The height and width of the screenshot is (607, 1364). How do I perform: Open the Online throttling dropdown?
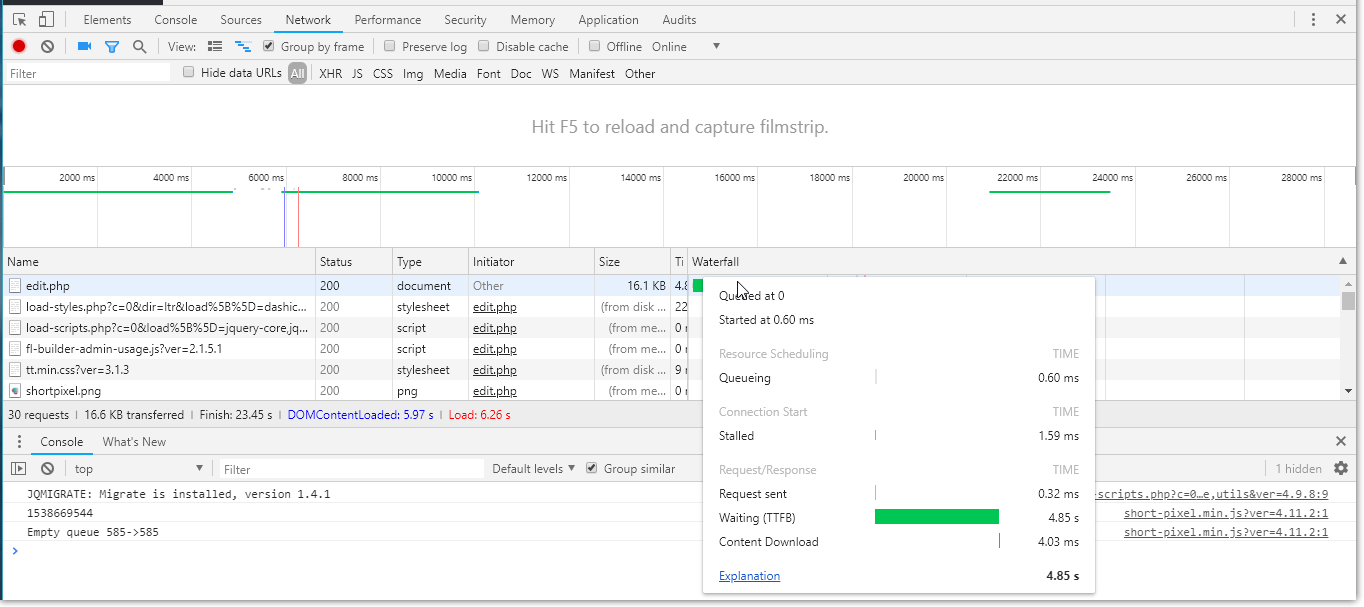(686, 46)
